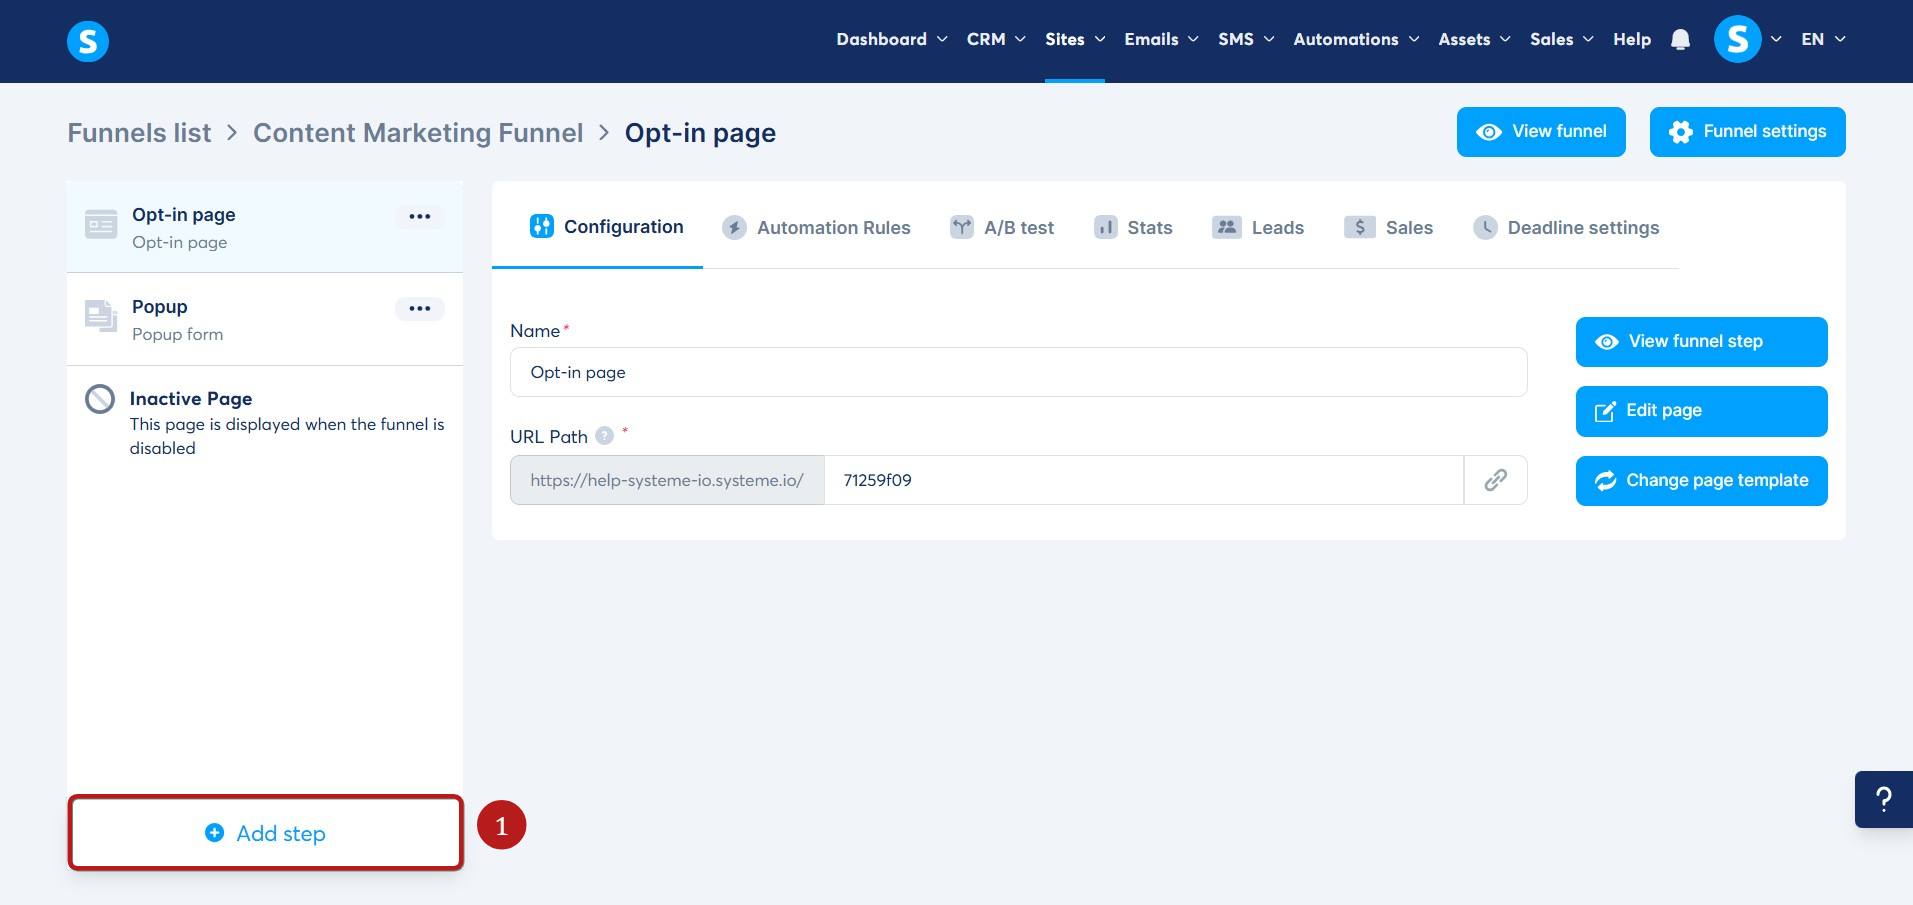Expand the CRM dropdown menu
This screenshot has width=1913, height=905.
tap(996, 40)
